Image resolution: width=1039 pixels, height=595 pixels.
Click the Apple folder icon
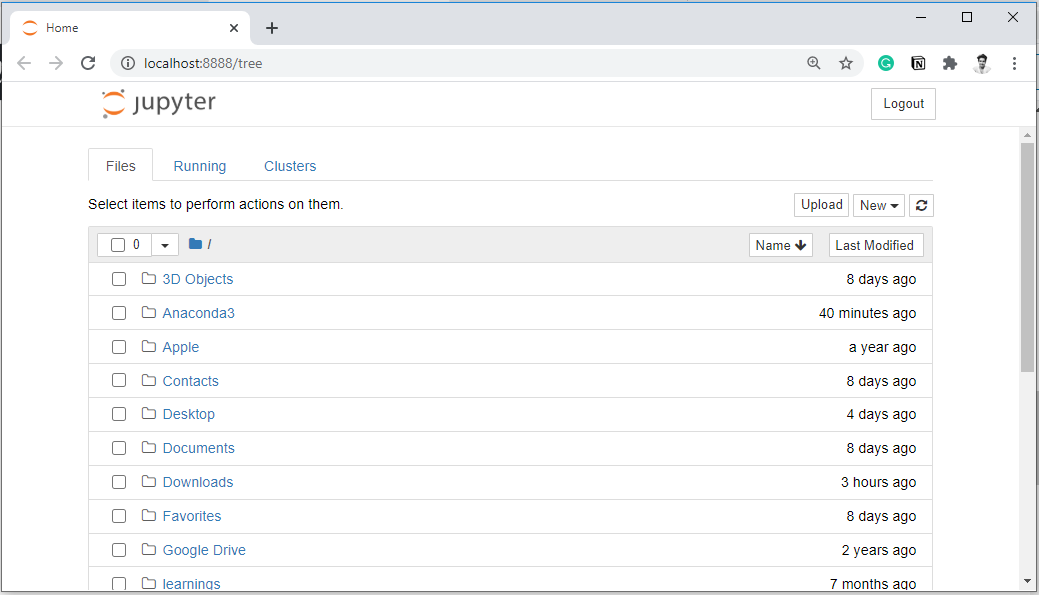[x=148, y=347]
